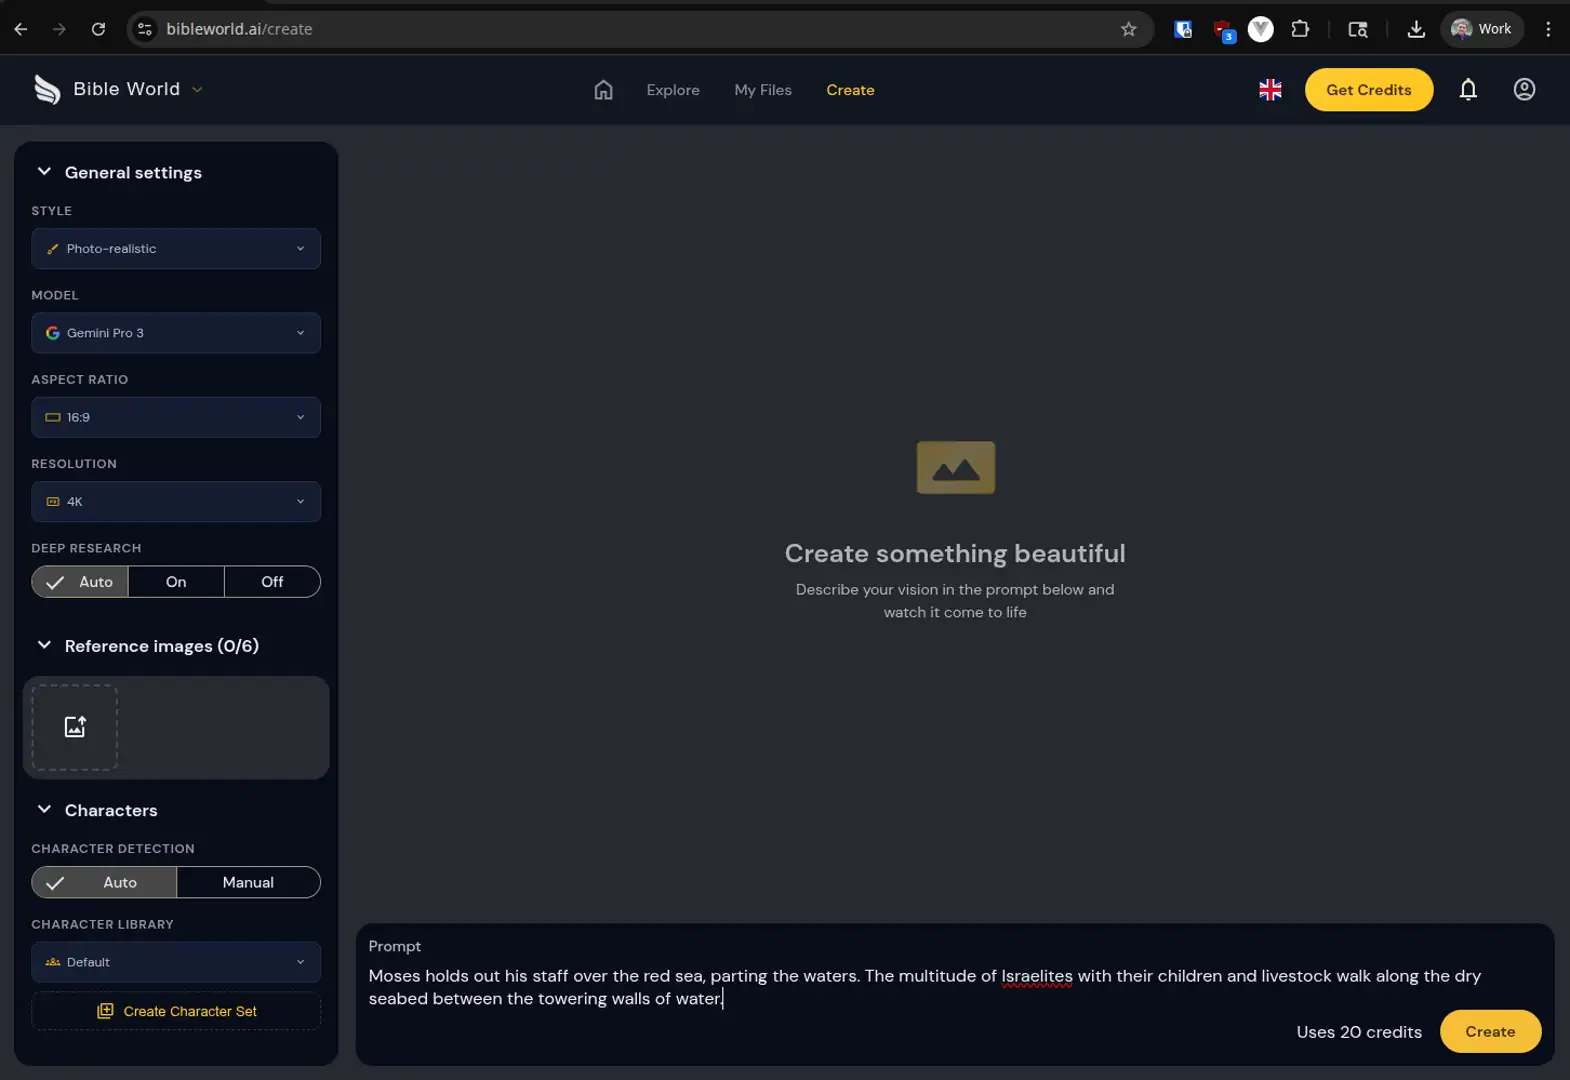Viewport: 1570px width, 1080px height.
Task: Turn Deep Research Off
Action: 272,582
